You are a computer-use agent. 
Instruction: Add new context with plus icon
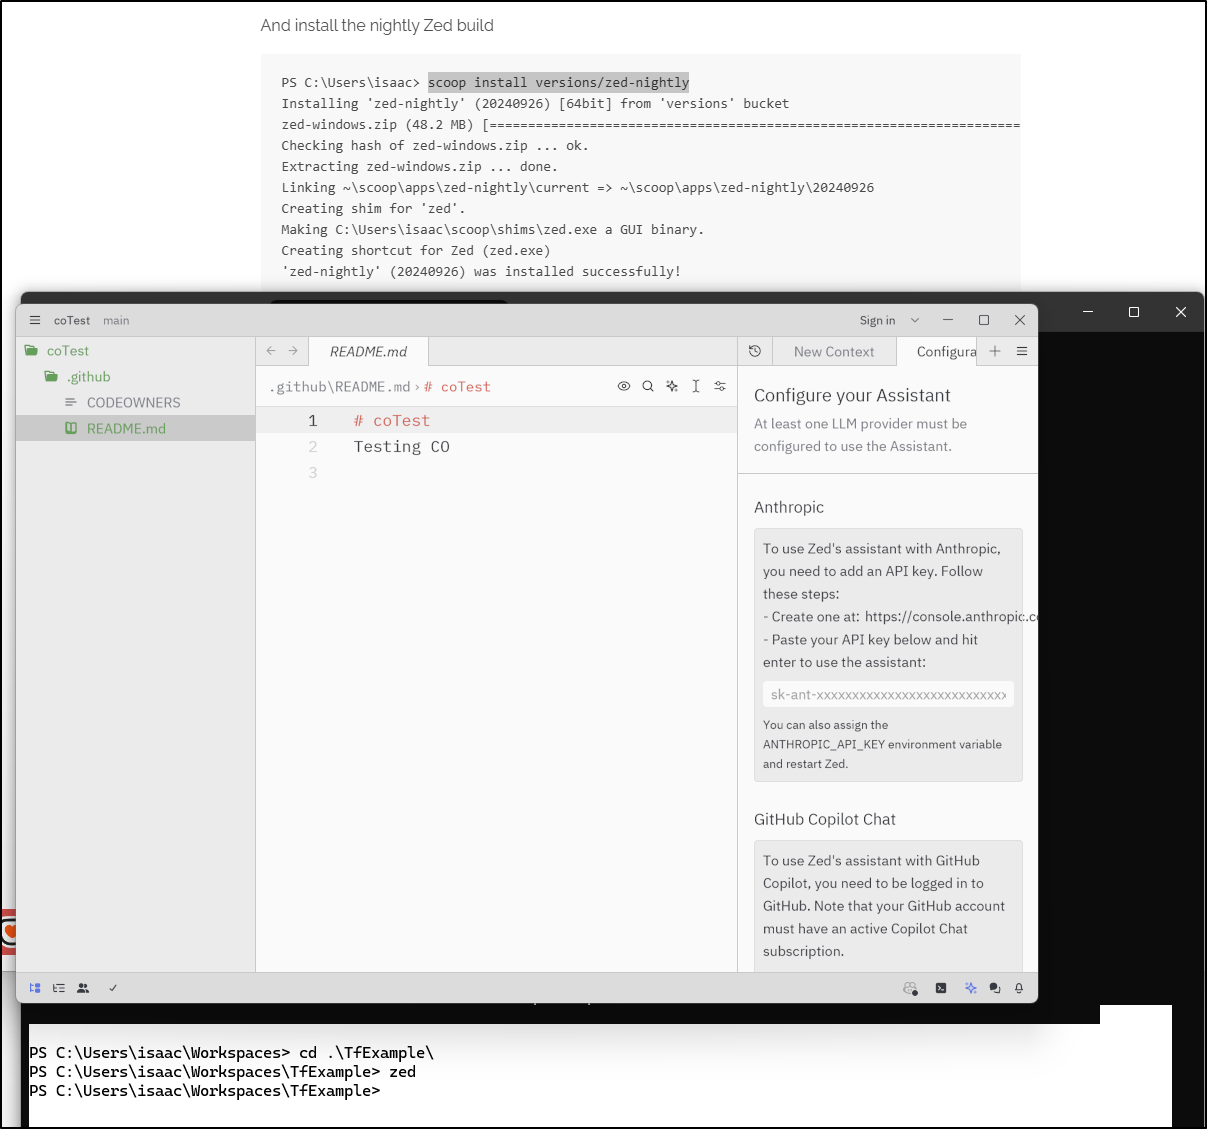click(995, 351)
